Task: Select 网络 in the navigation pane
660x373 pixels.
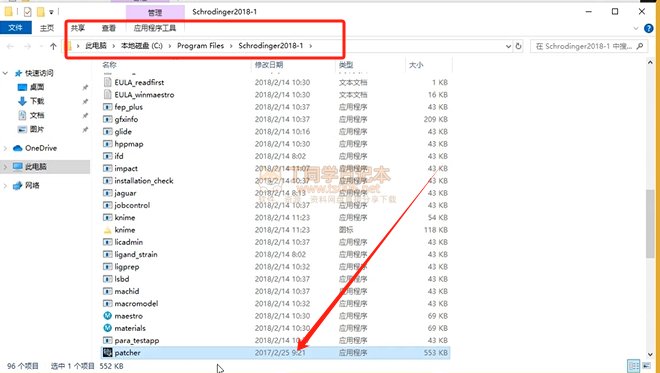Action: pos(32,185)
